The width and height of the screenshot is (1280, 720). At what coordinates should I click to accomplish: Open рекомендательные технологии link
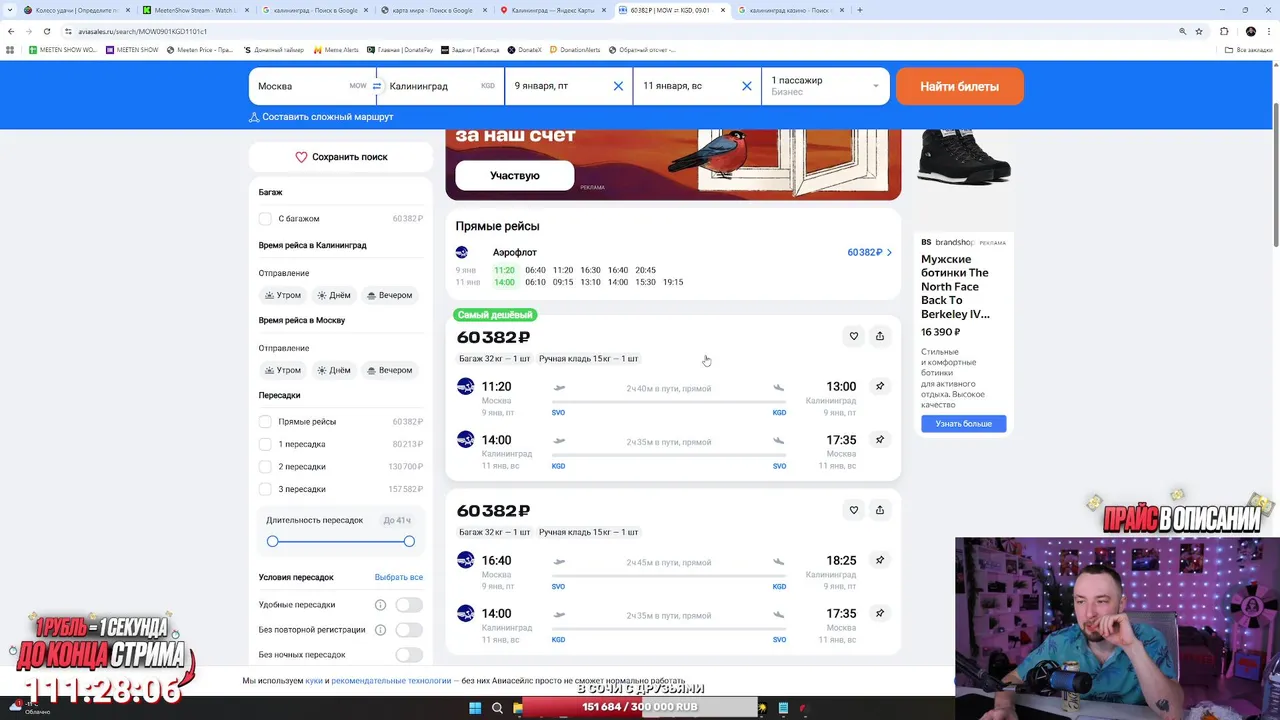[391, 681]
